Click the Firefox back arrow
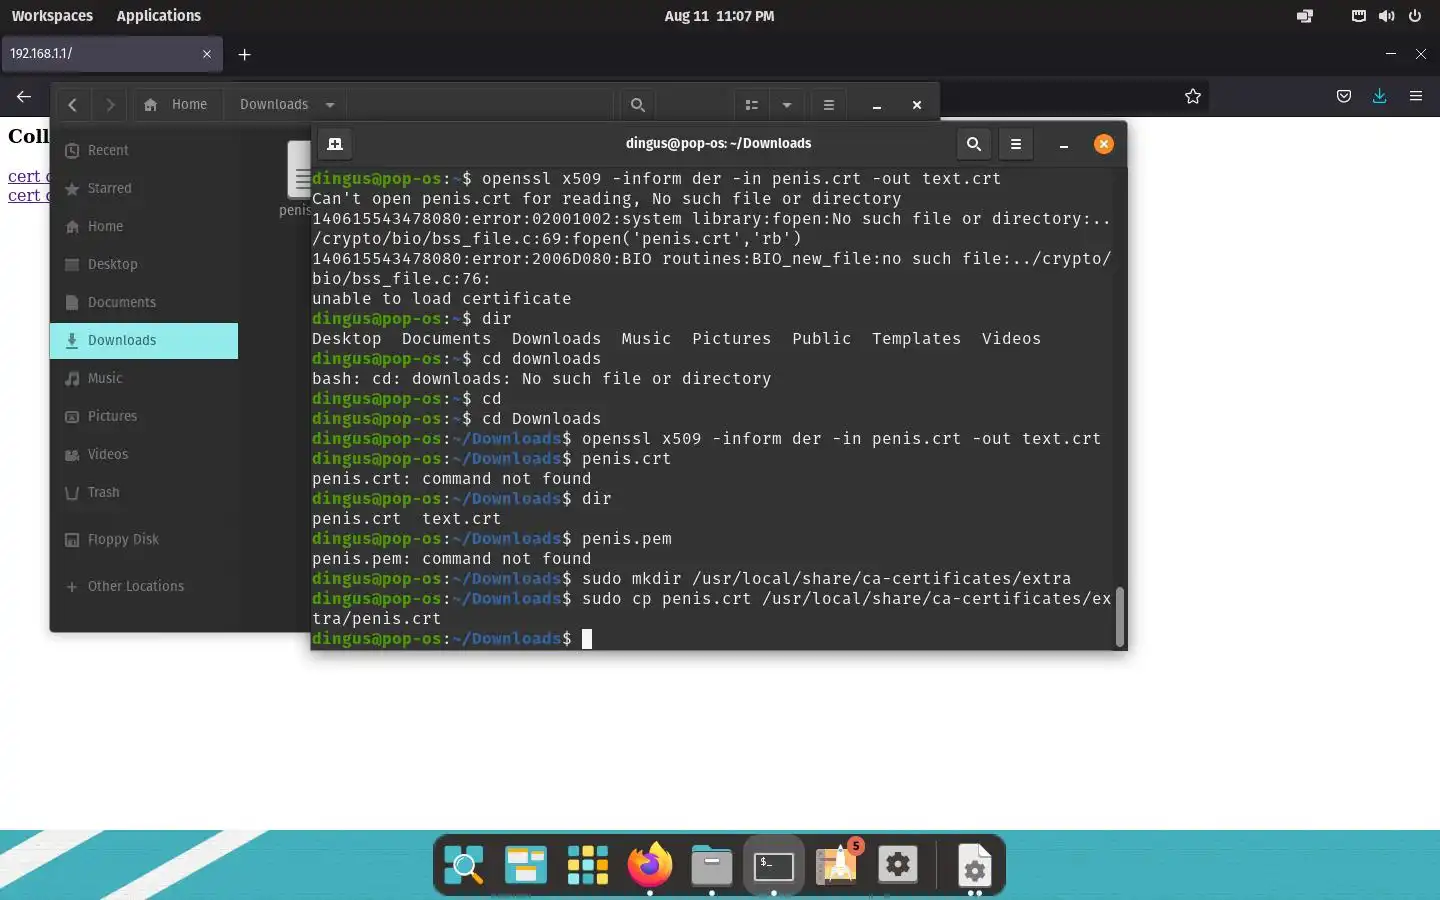The height and width of the screenshot is (900, 1440). tap(24, 97)
